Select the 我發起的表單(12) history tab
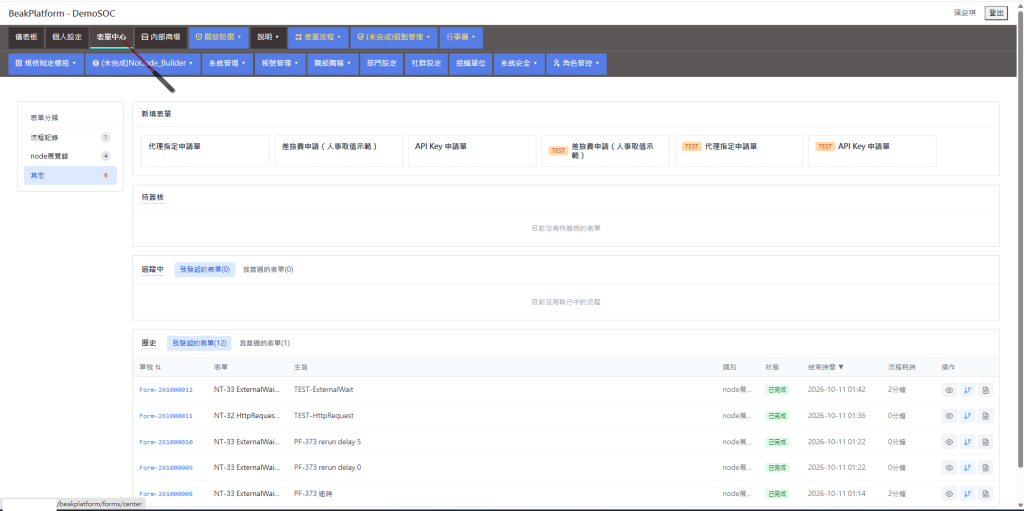The width and height of the screenshot is (1024, 511). [x=197, y=343]
